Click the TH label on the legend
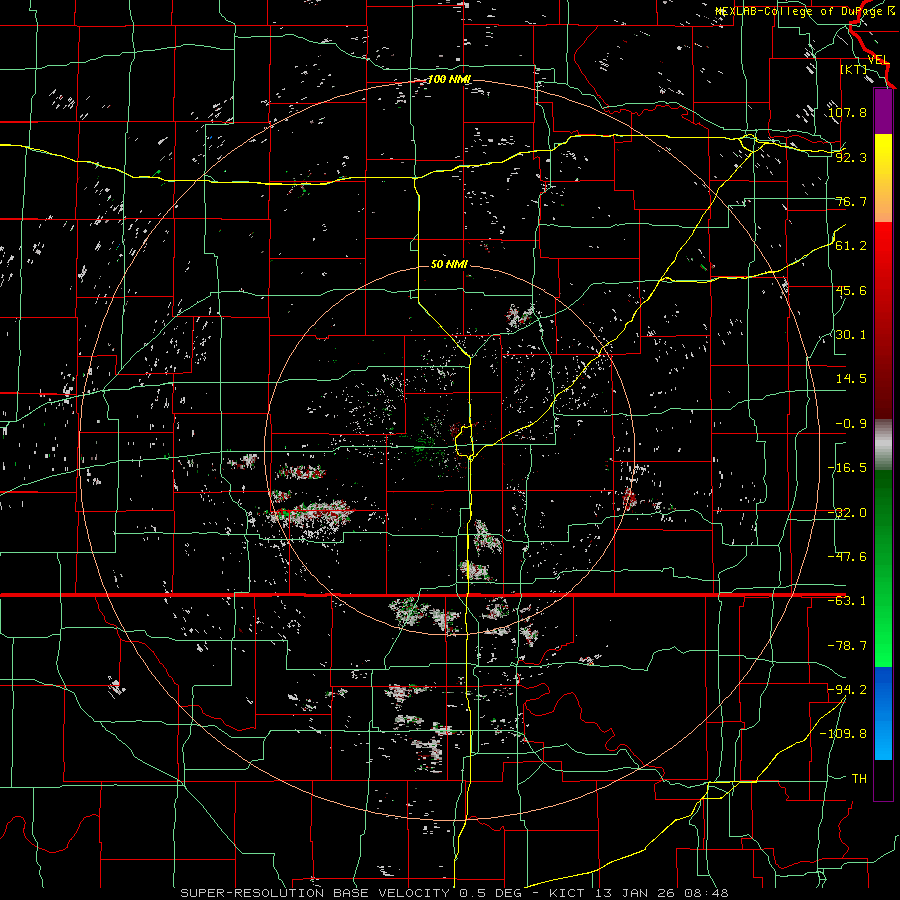Screen dimensions: 900x900 (859, 778)
